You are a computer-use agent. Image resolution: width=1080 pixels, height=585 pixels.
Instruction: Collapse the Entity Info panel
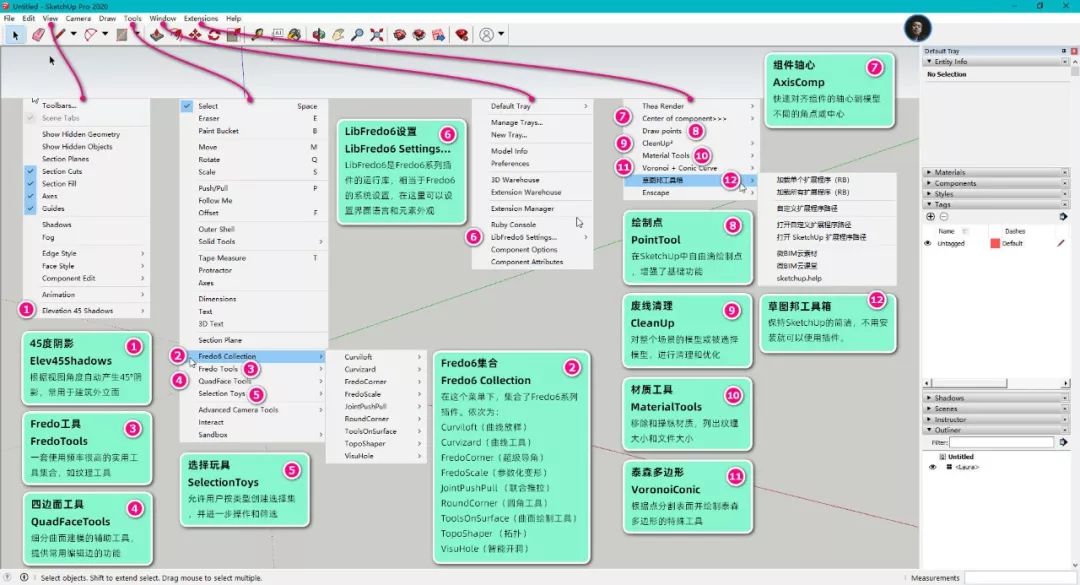929,62
